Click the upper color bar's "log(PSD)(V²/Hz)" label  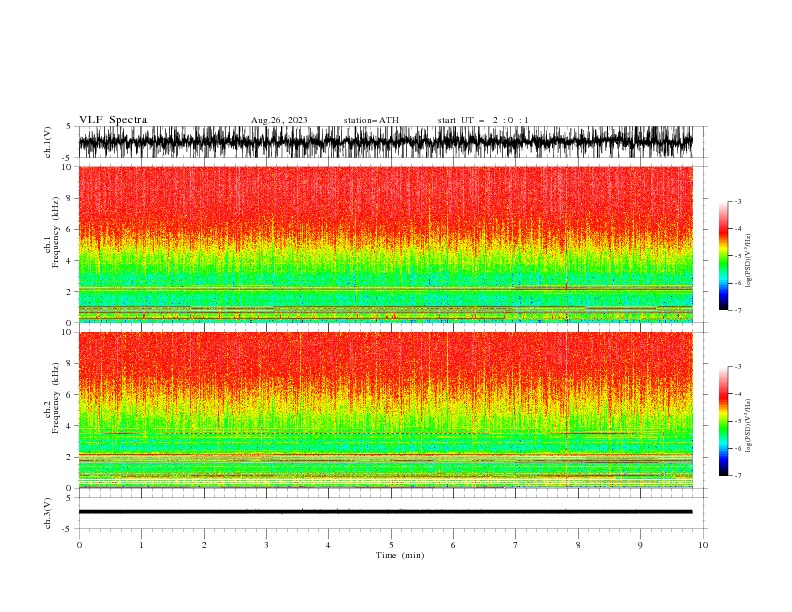749,261
